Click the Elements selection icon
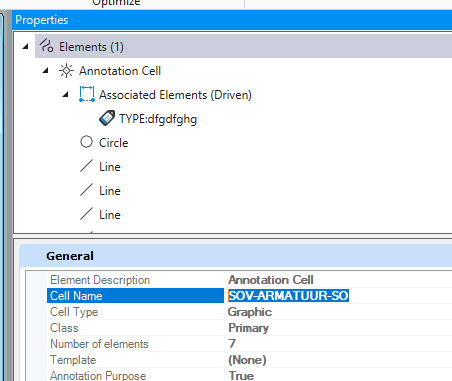Screen dimensions: 452x381 click(x=46, y=46)
